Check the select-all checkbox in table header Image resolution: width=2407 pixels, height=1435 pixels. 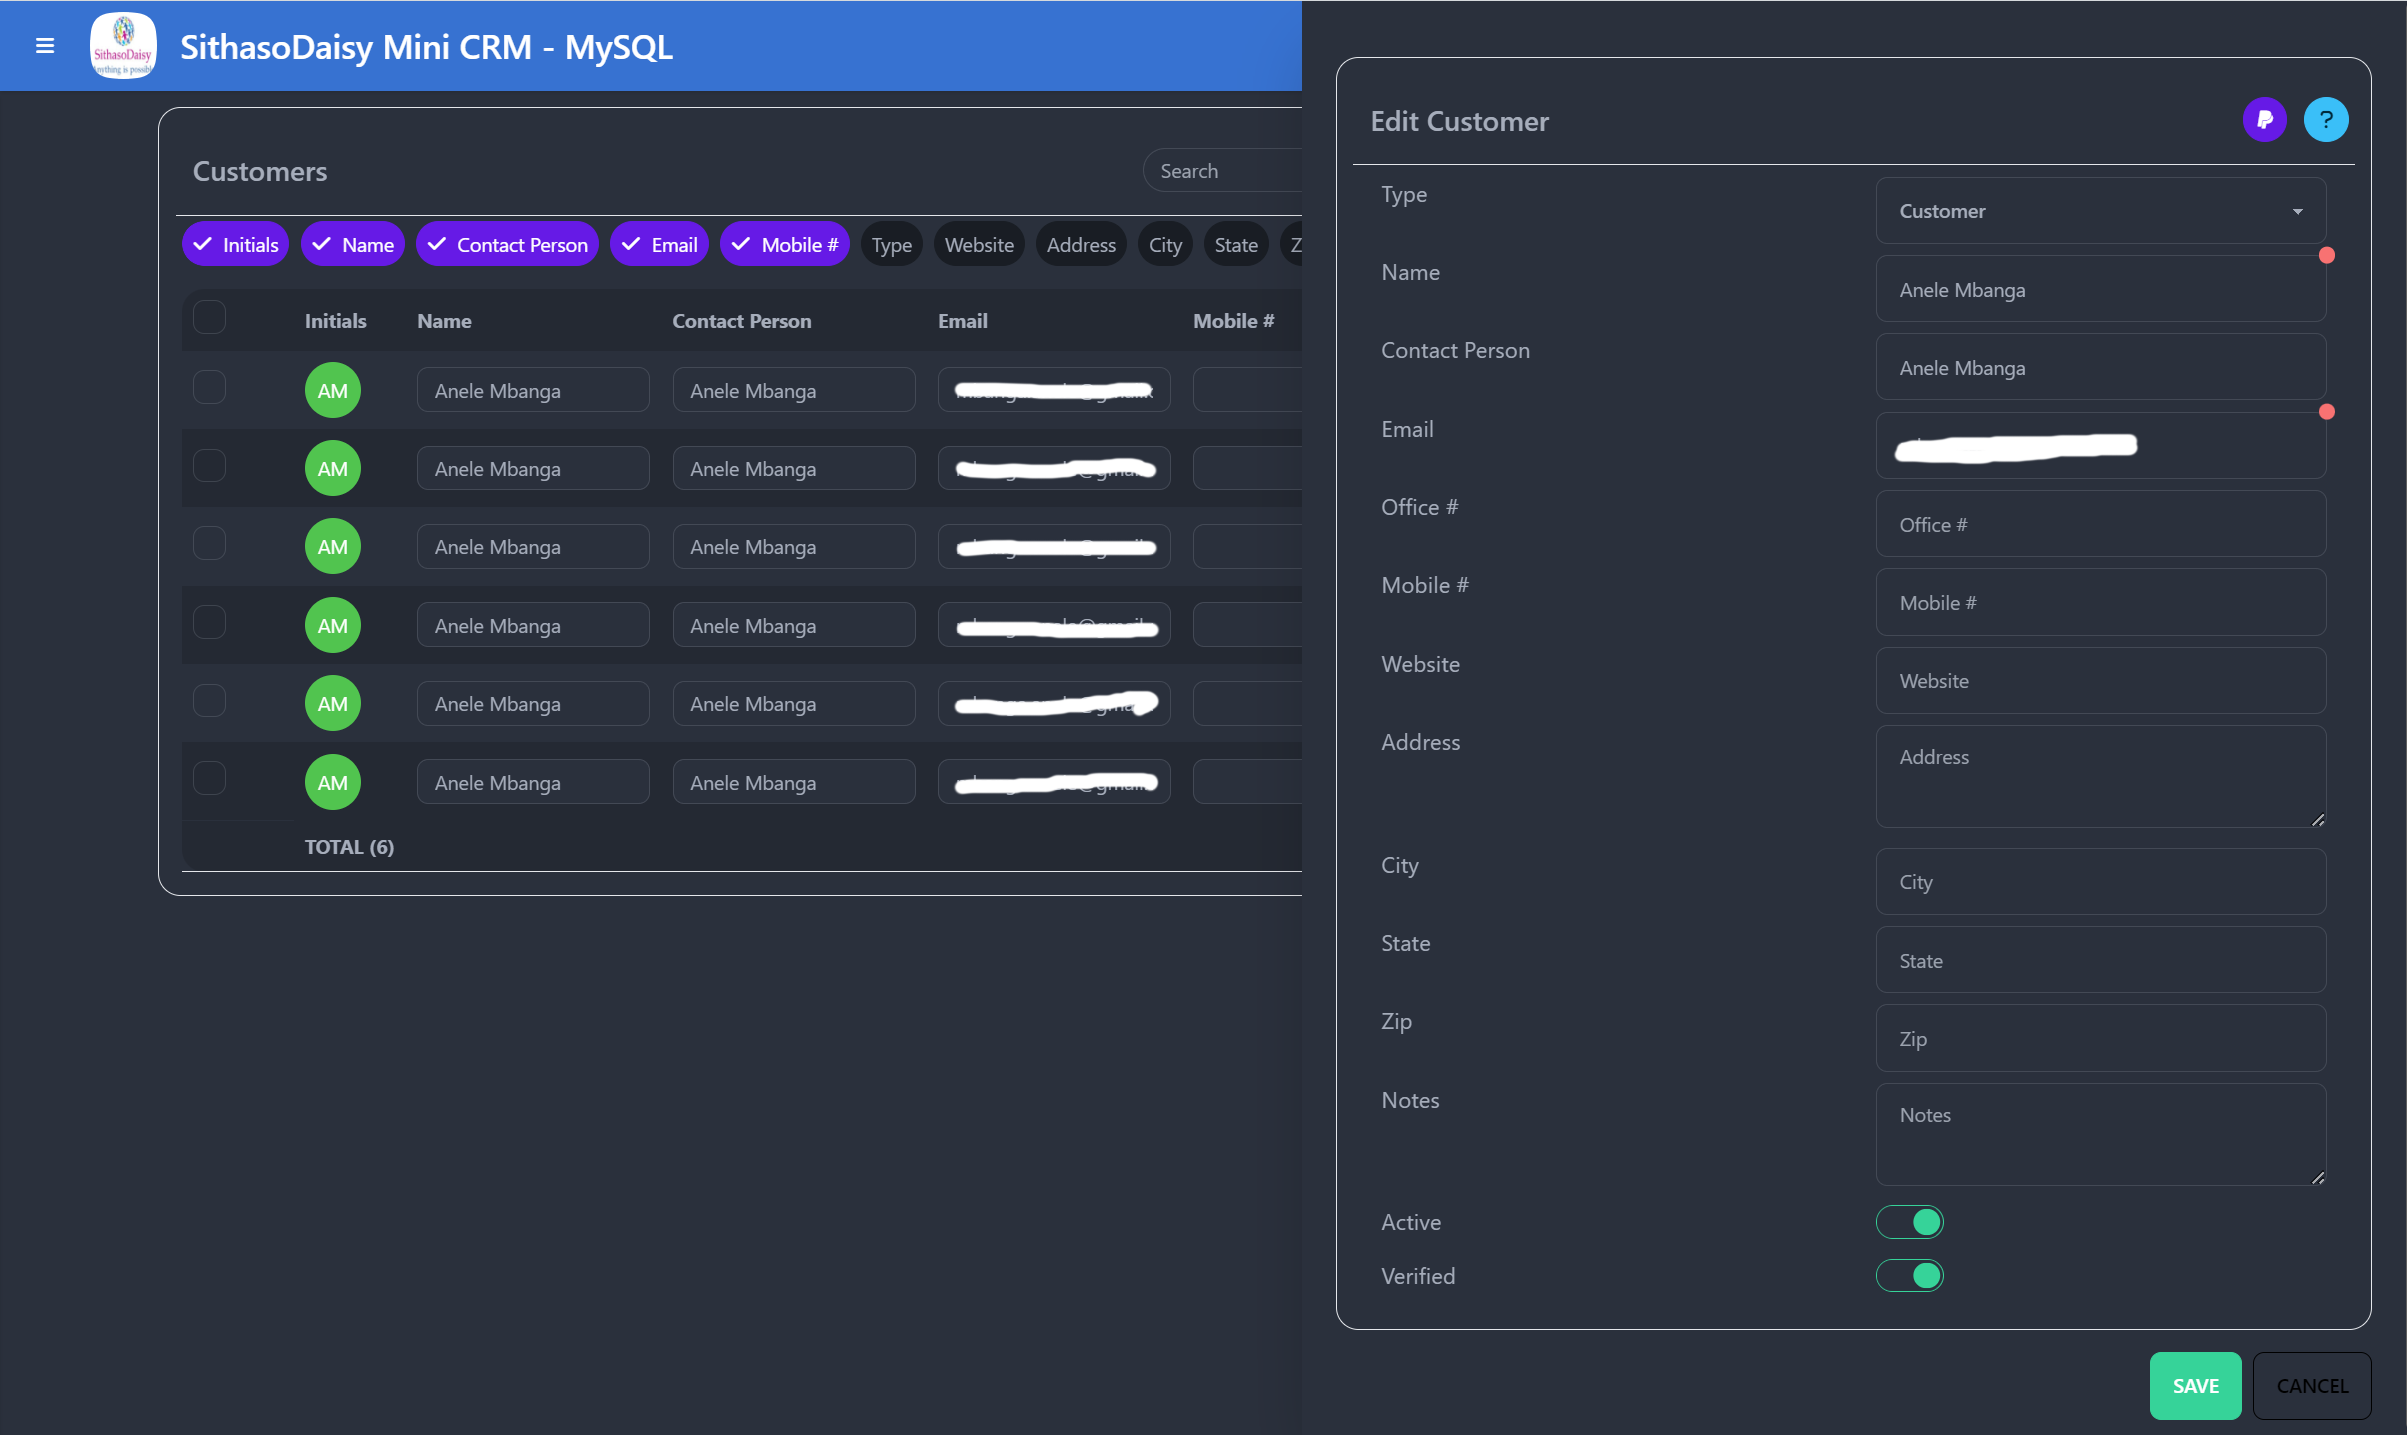click(209, 318)
